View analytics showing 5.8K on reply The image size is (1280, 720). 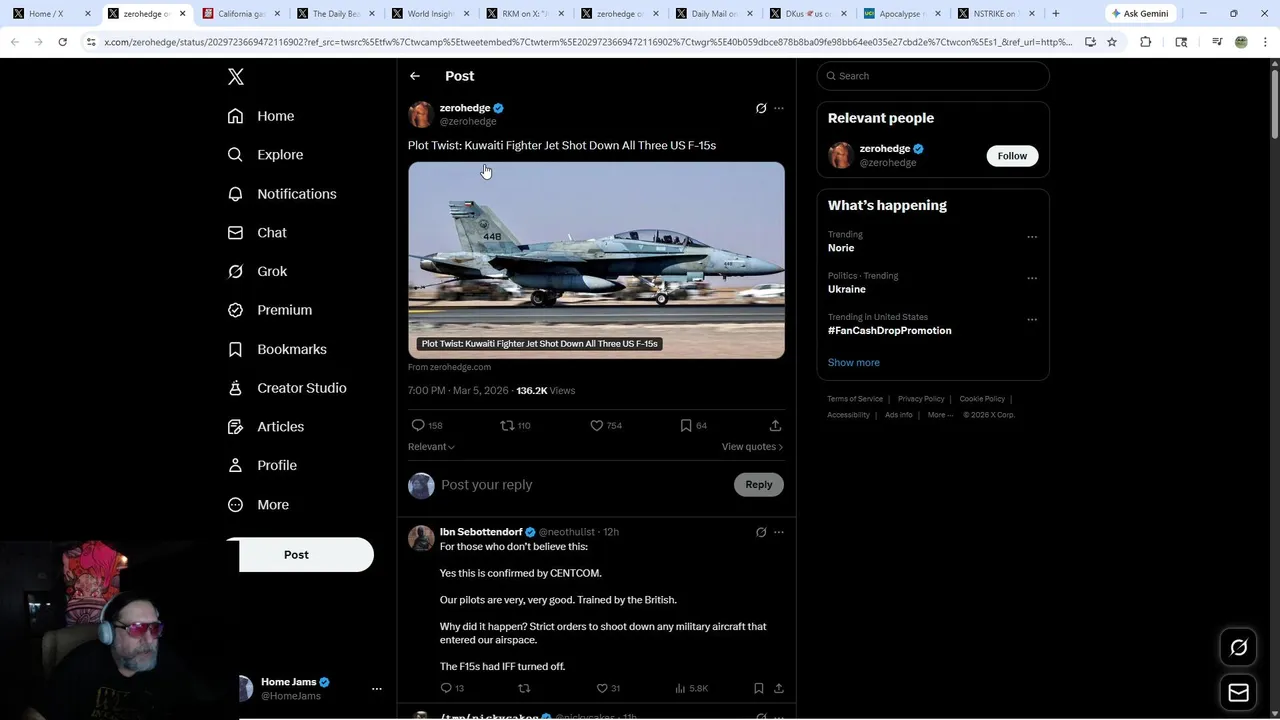(x=691, y=688)
